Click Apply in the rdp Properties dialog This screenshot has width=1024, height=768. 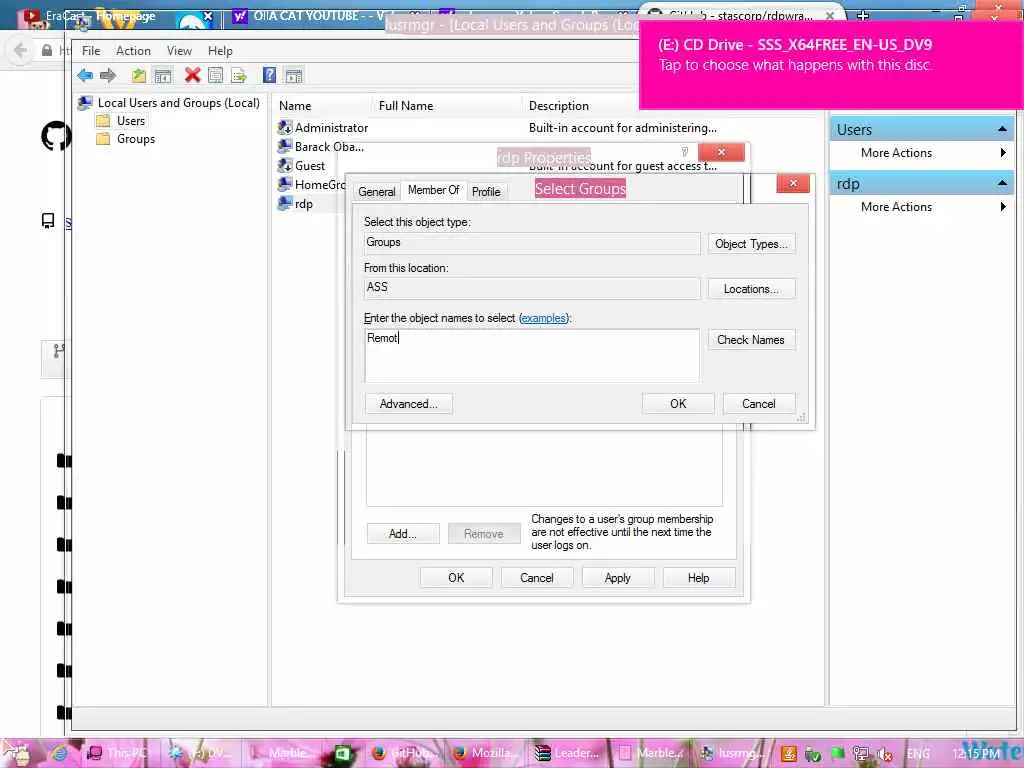pyautogui.click(x=618, y=578)
